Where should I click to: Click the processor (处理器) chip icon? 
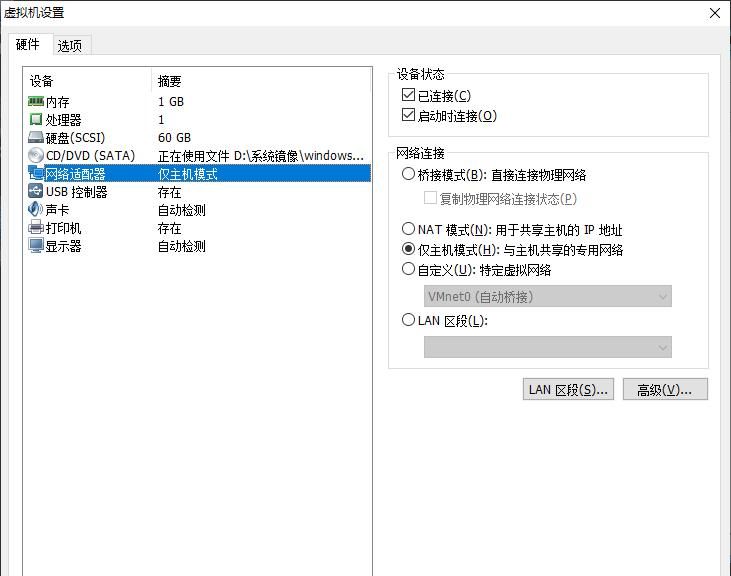click(x=36, y=119)
